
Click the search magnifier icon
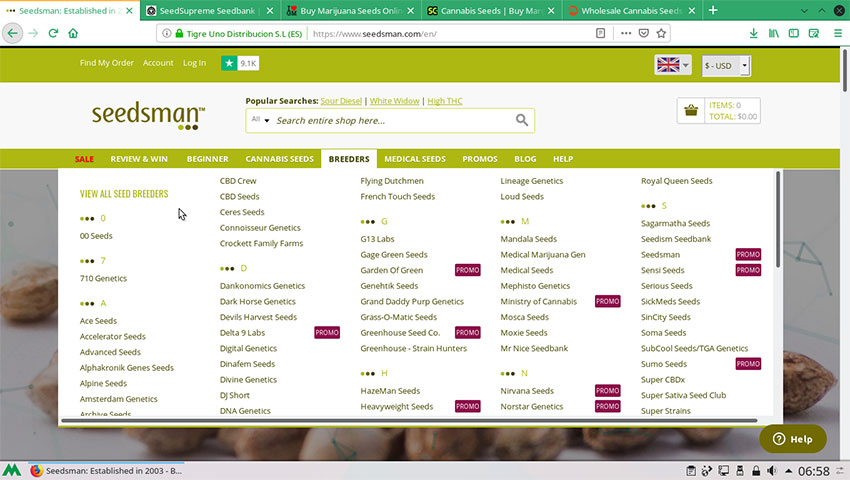[x=521, y=120]
